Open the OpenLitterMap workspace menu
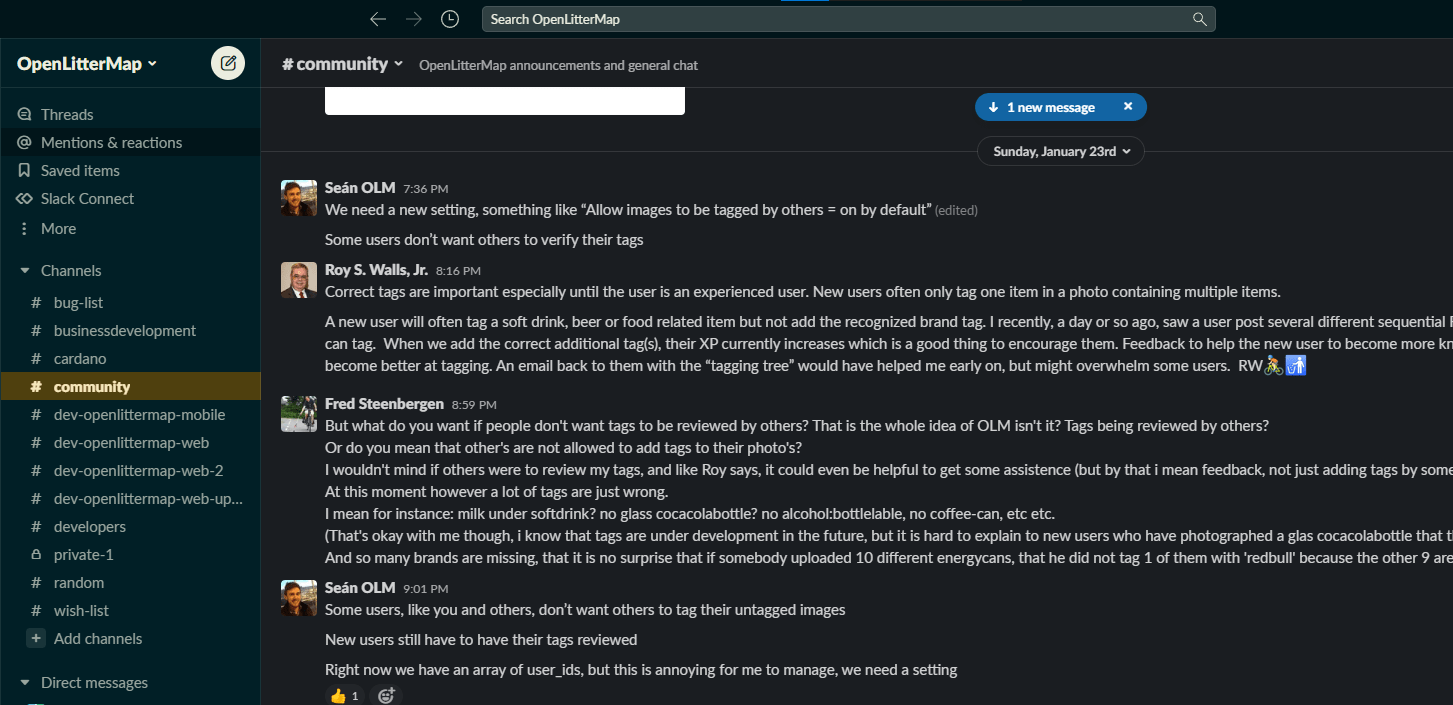This screenshot has width=1453, height=705. point(87,64)
